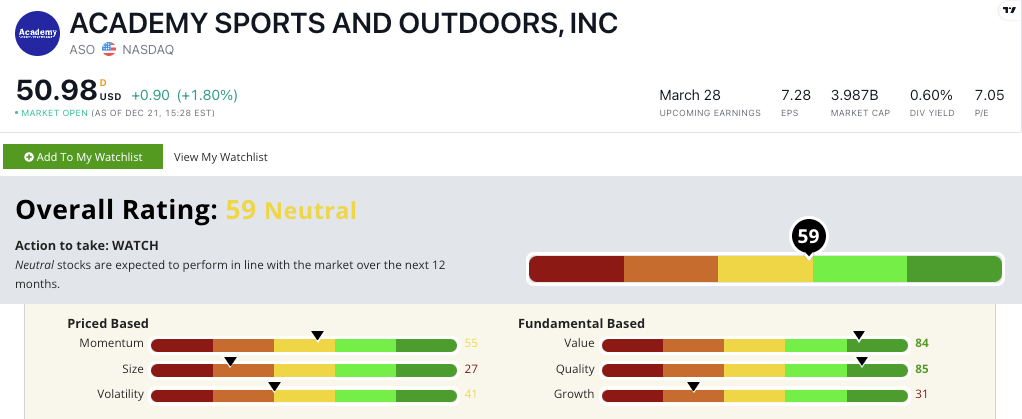Click the UPCOMING EARNINGS label
The width and height of the screenshot is (1022, 419).
click(710, 113)
